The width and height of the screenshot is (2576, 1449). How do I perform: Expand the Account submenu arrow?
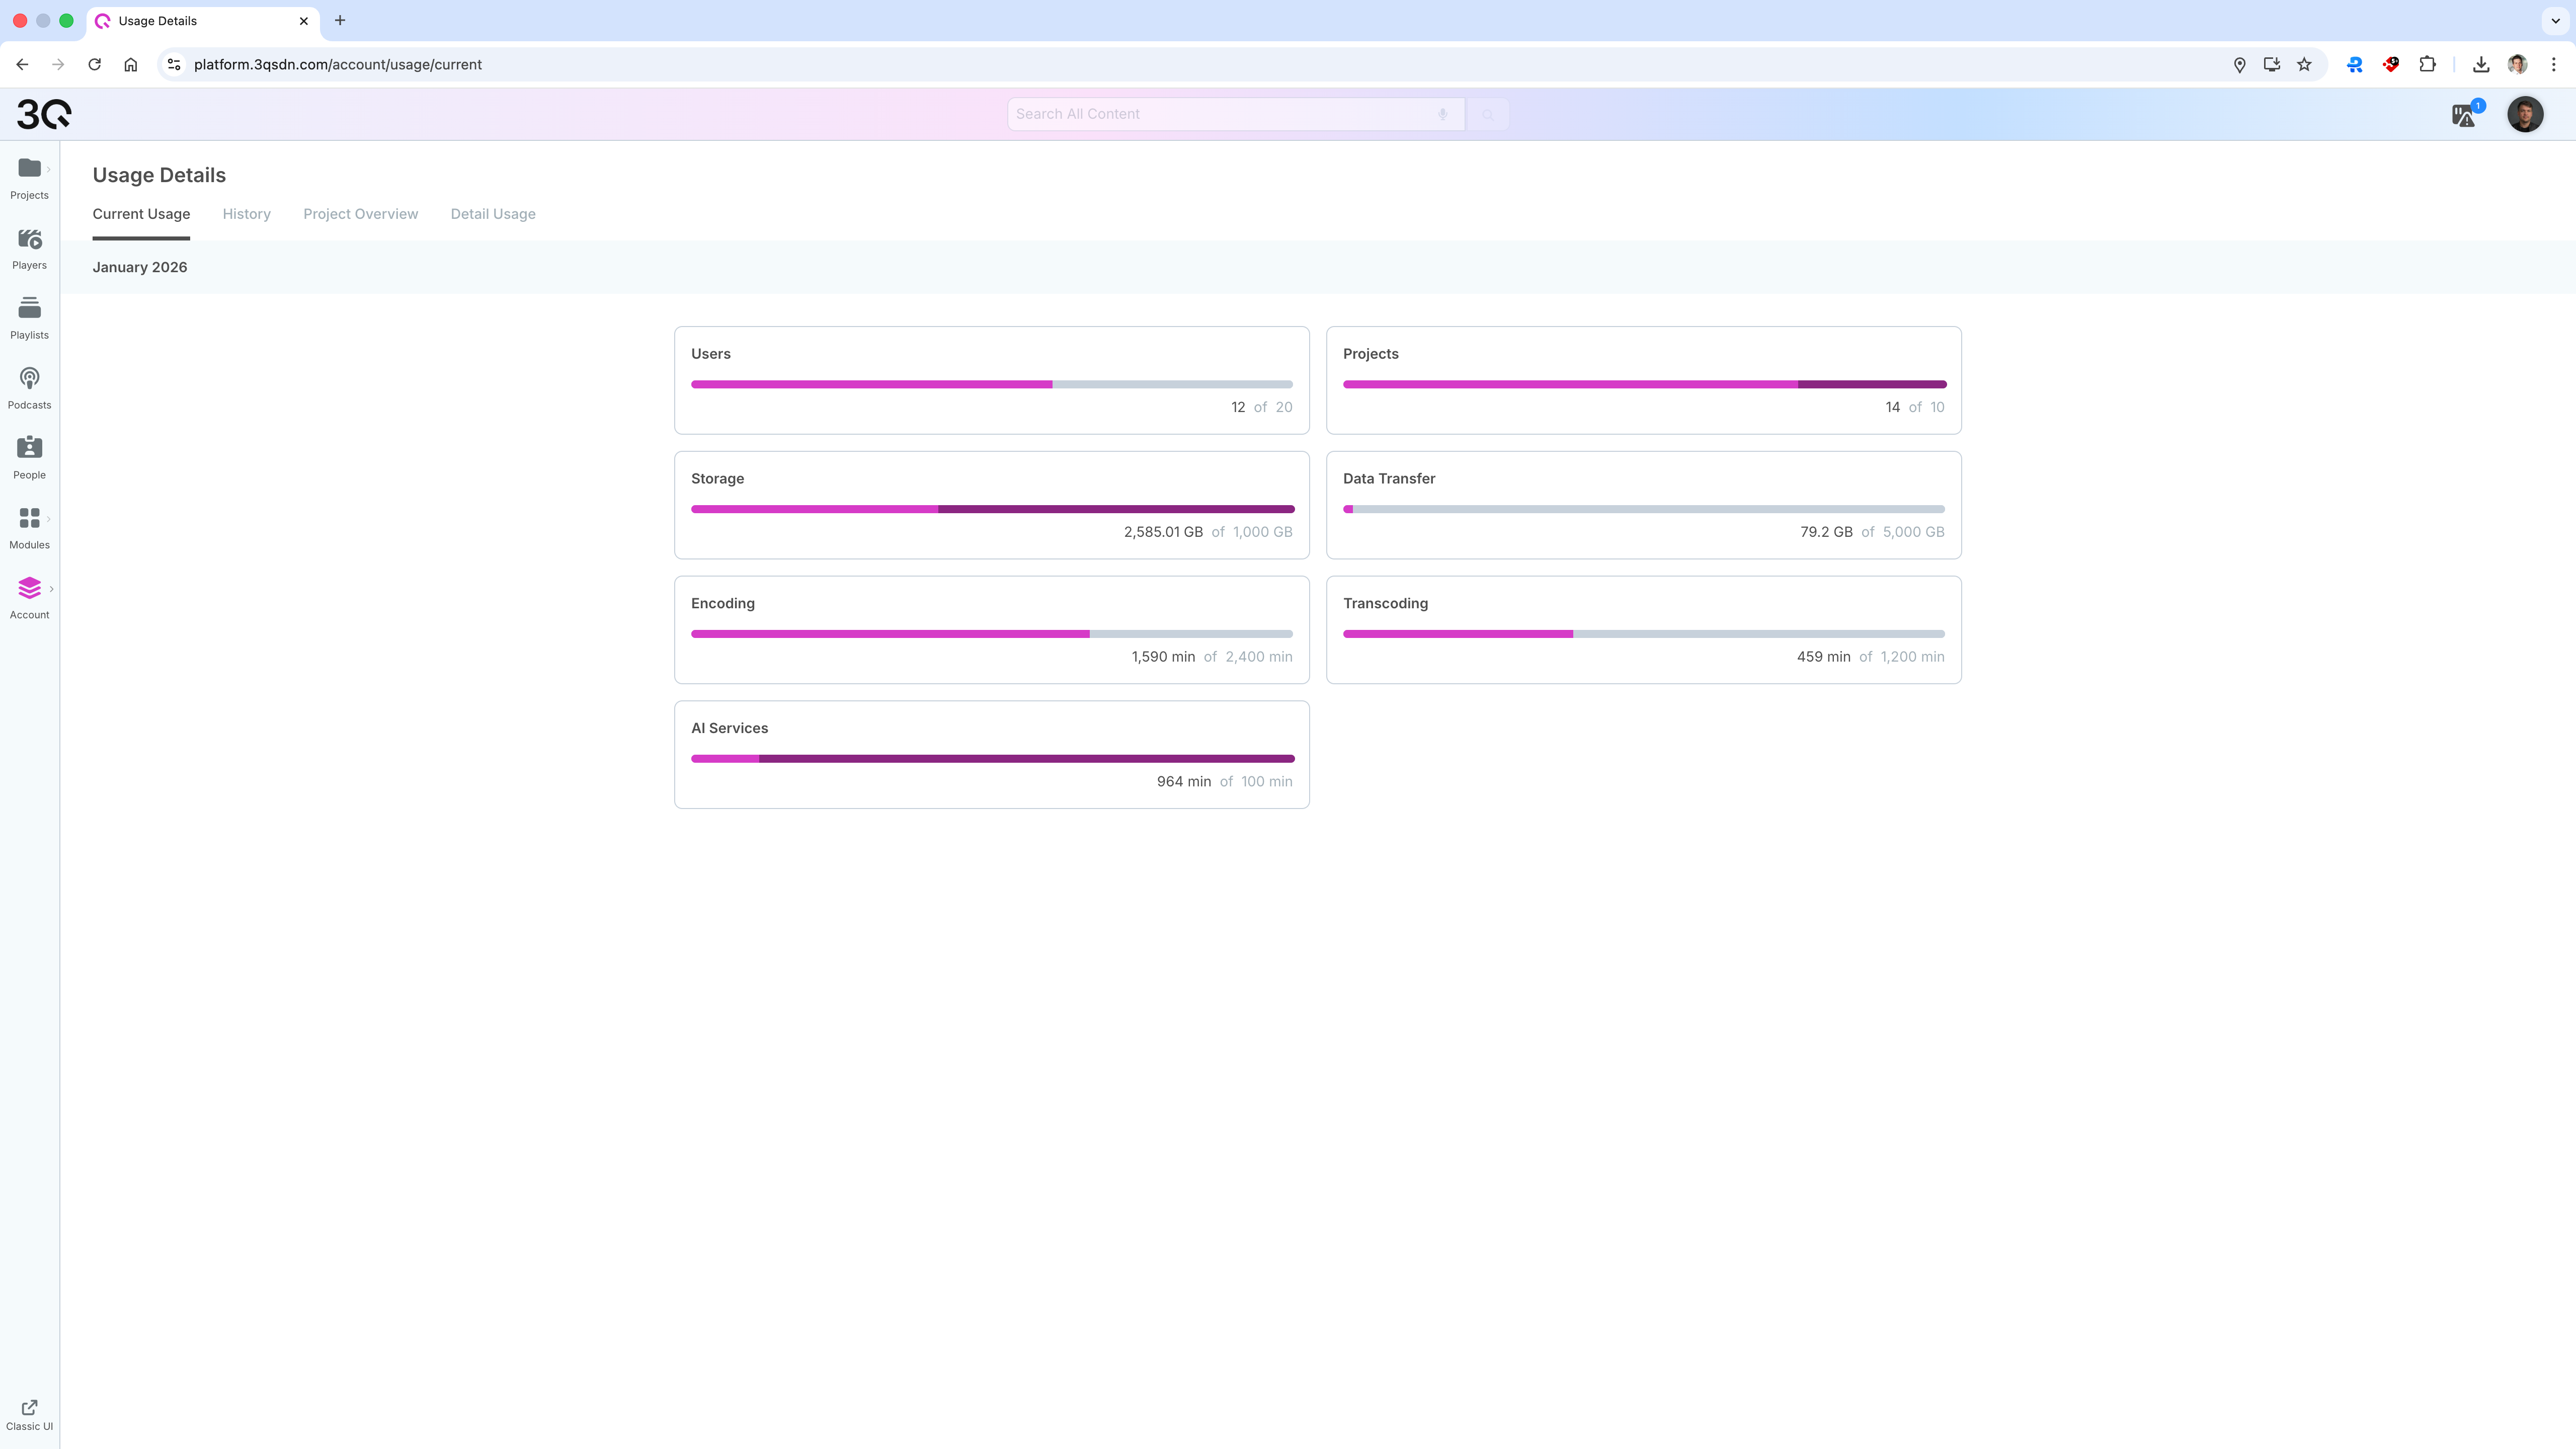[51, 589]
